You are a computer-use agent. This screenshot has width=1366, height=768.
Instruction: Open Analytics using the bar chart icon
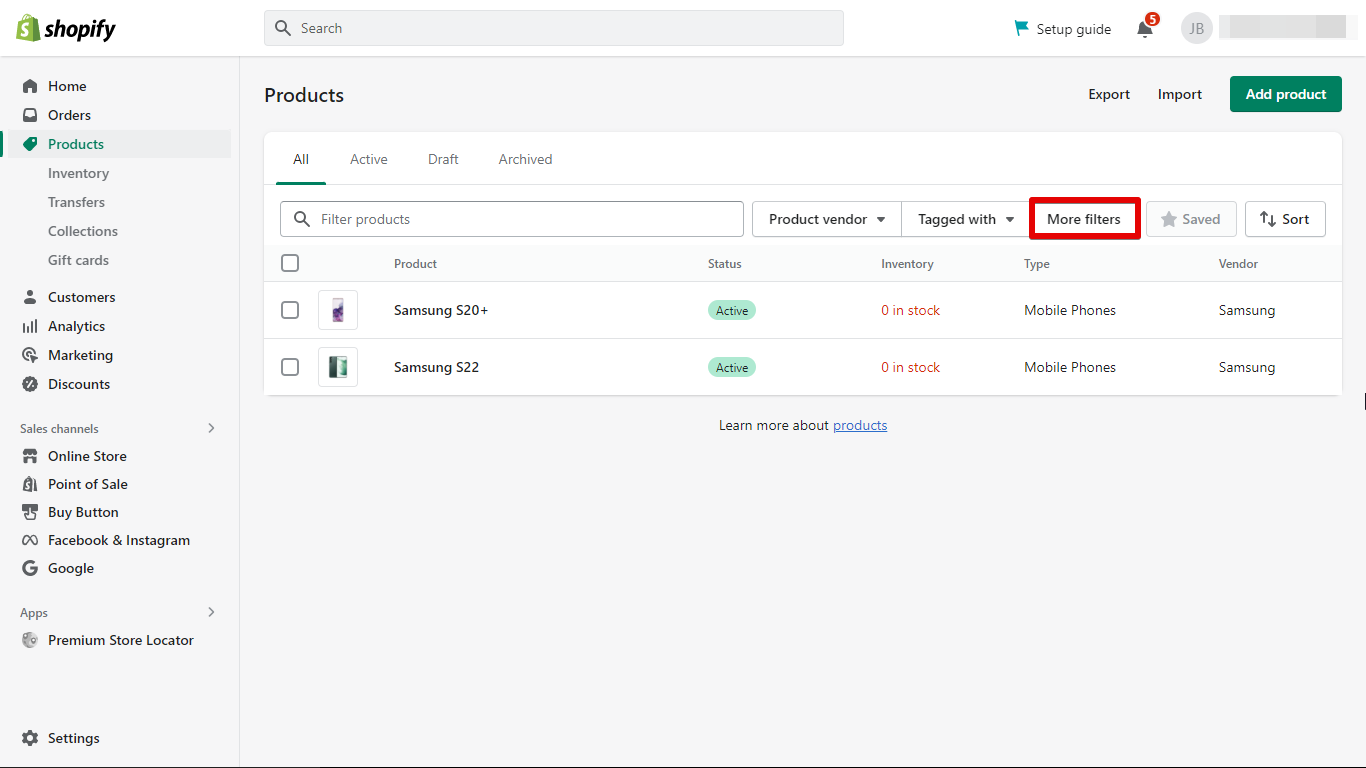(x=30, y=325)
